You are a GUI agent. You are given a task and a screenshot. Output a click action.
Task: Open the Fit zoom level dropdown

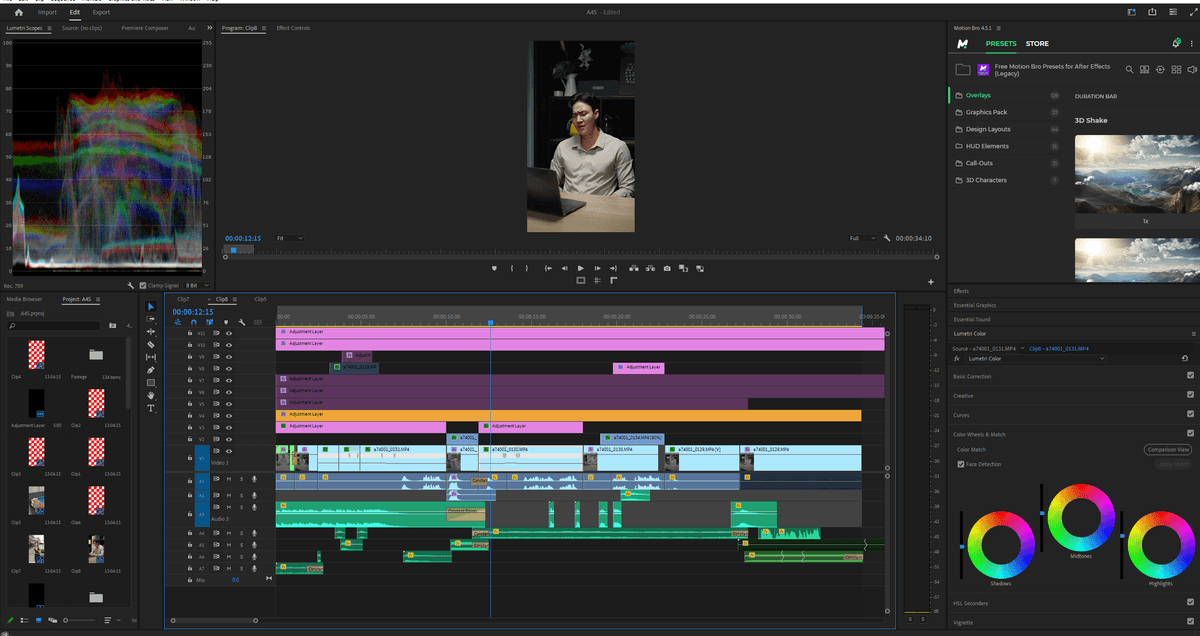point(289,238)
